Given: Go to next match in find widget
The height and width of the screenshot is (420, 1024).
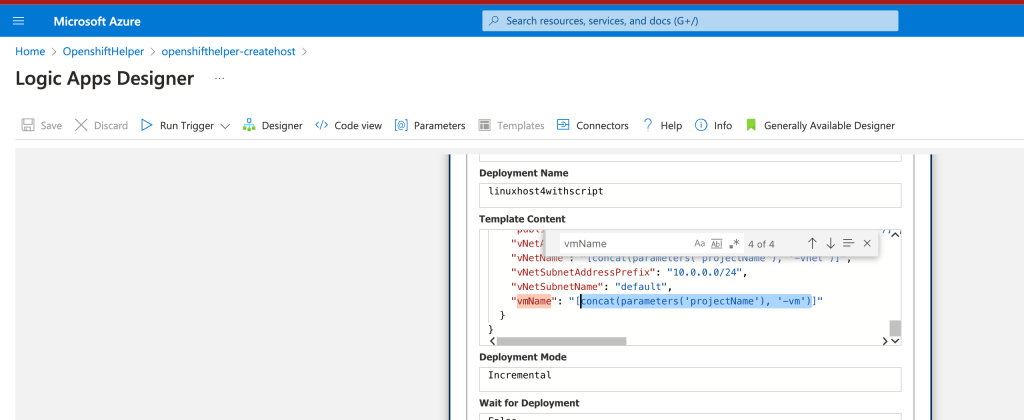Looking at the screenshot, I should [831, 243].
